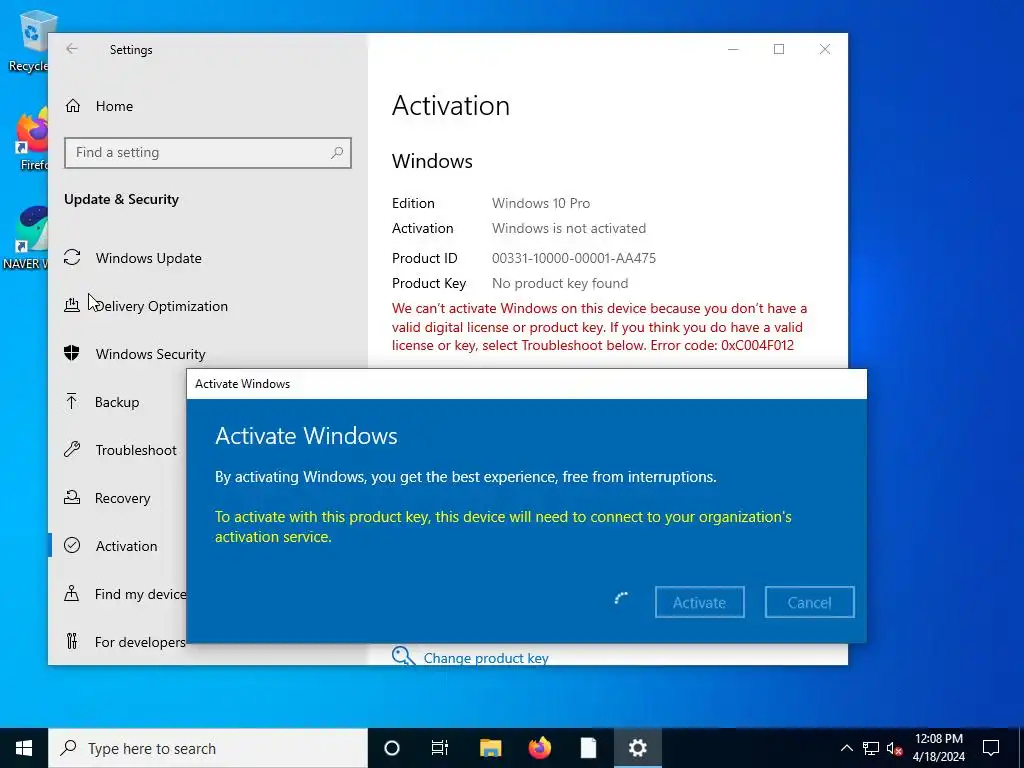Go to Windows Security page

tap(150, 354)
